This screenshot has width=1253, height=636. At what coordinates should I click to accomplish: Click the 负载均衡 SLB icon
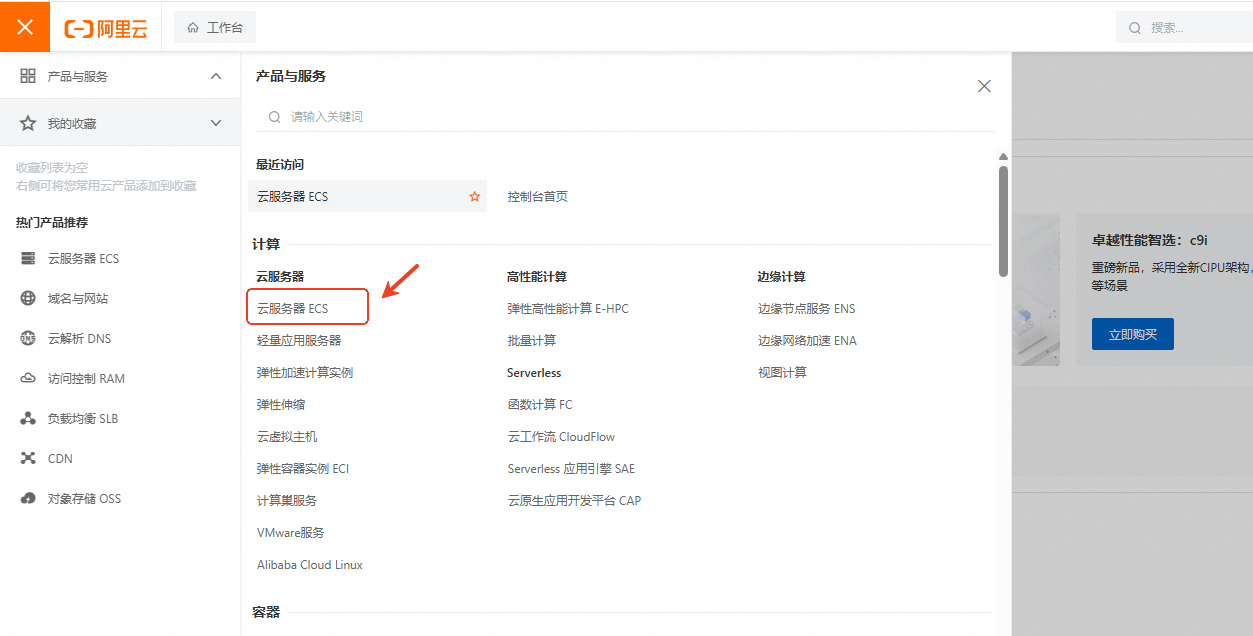pos(28,418)
